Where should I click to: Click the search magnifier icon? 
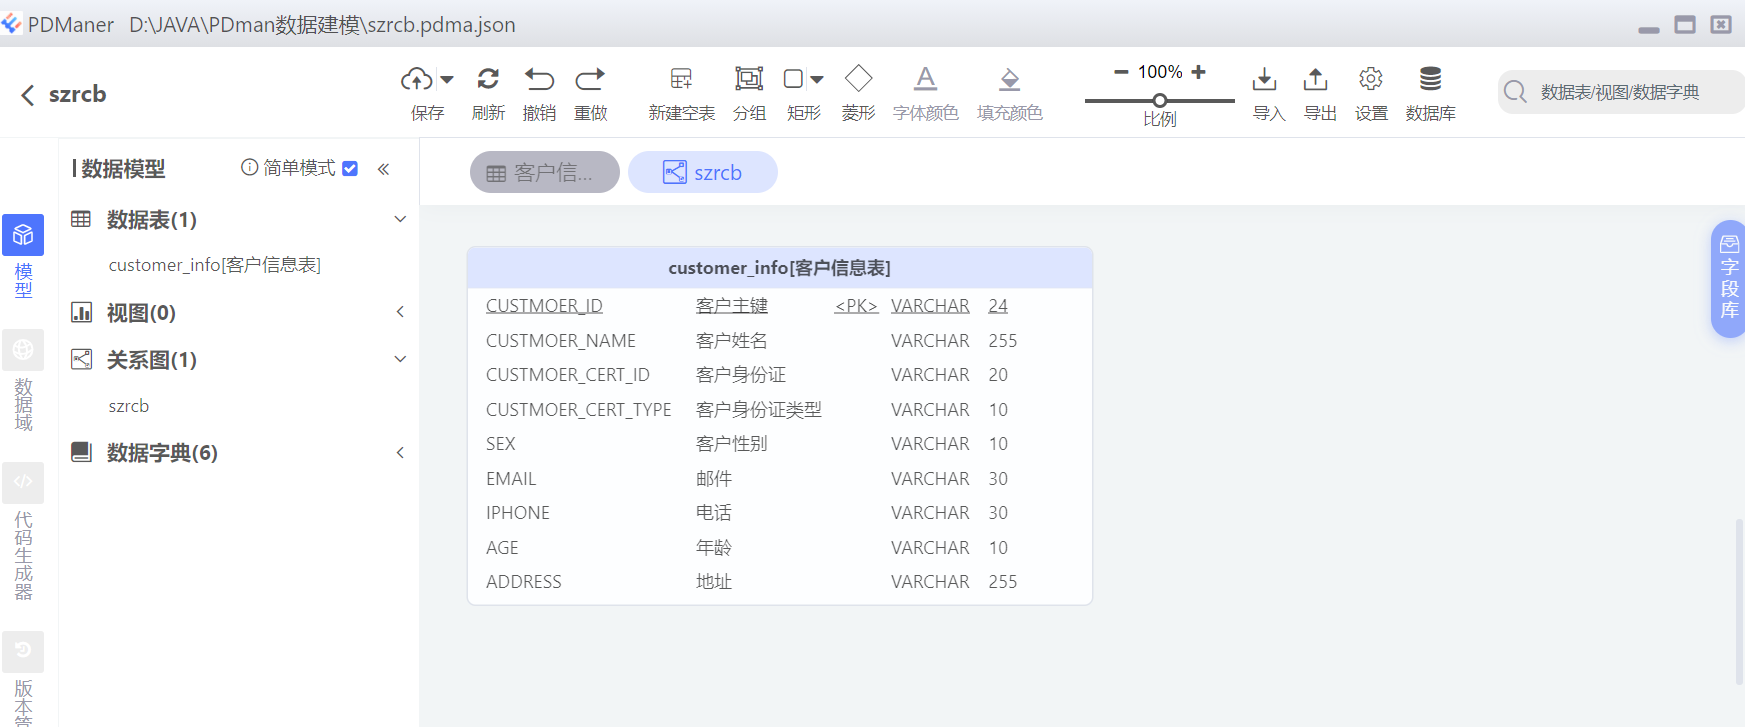pyautogui.click(x=1516, y=92)
